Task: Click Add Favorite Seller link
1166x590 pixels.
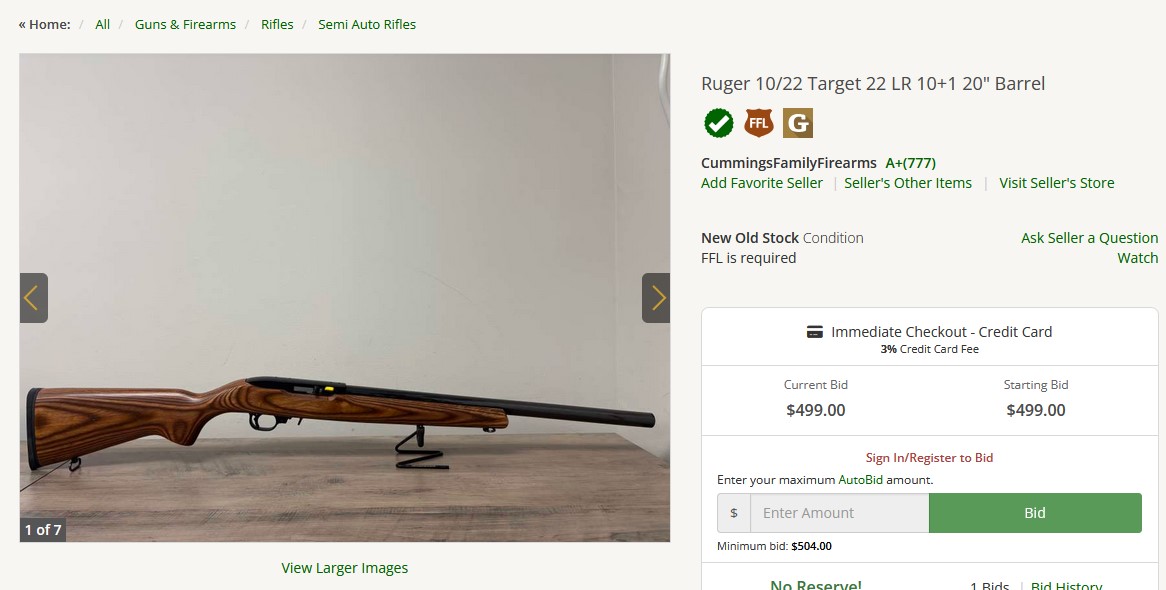Action: [761, 183]
